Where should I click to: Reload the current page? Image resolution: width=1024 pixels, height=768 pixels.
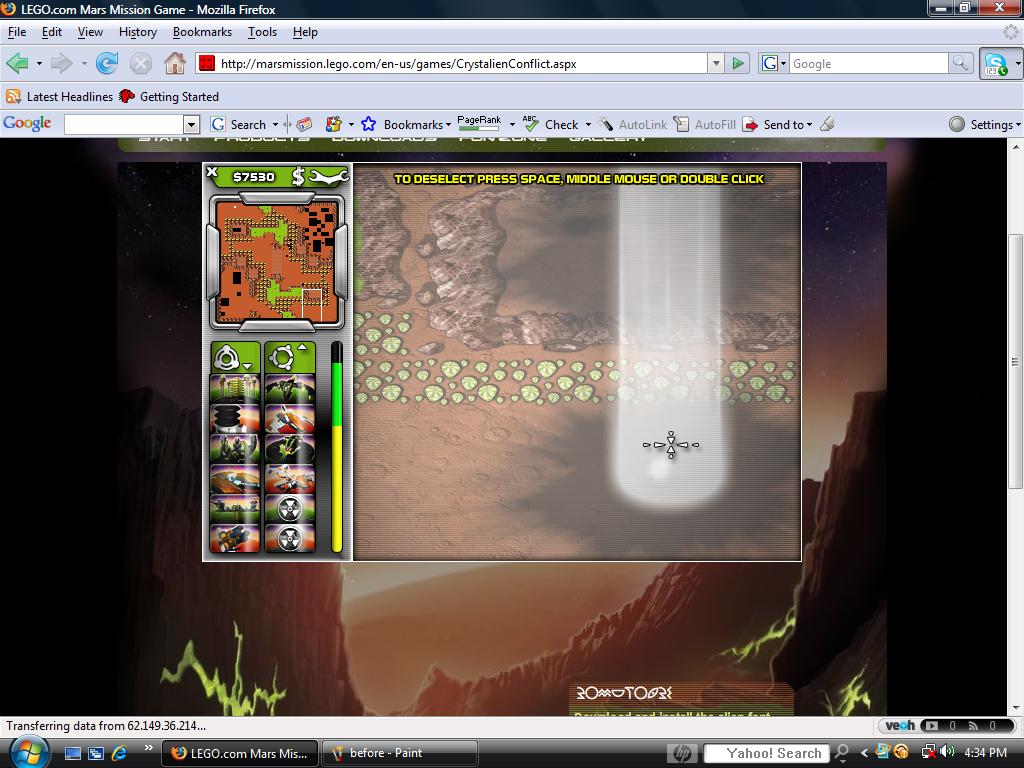[x=106, y=63]
